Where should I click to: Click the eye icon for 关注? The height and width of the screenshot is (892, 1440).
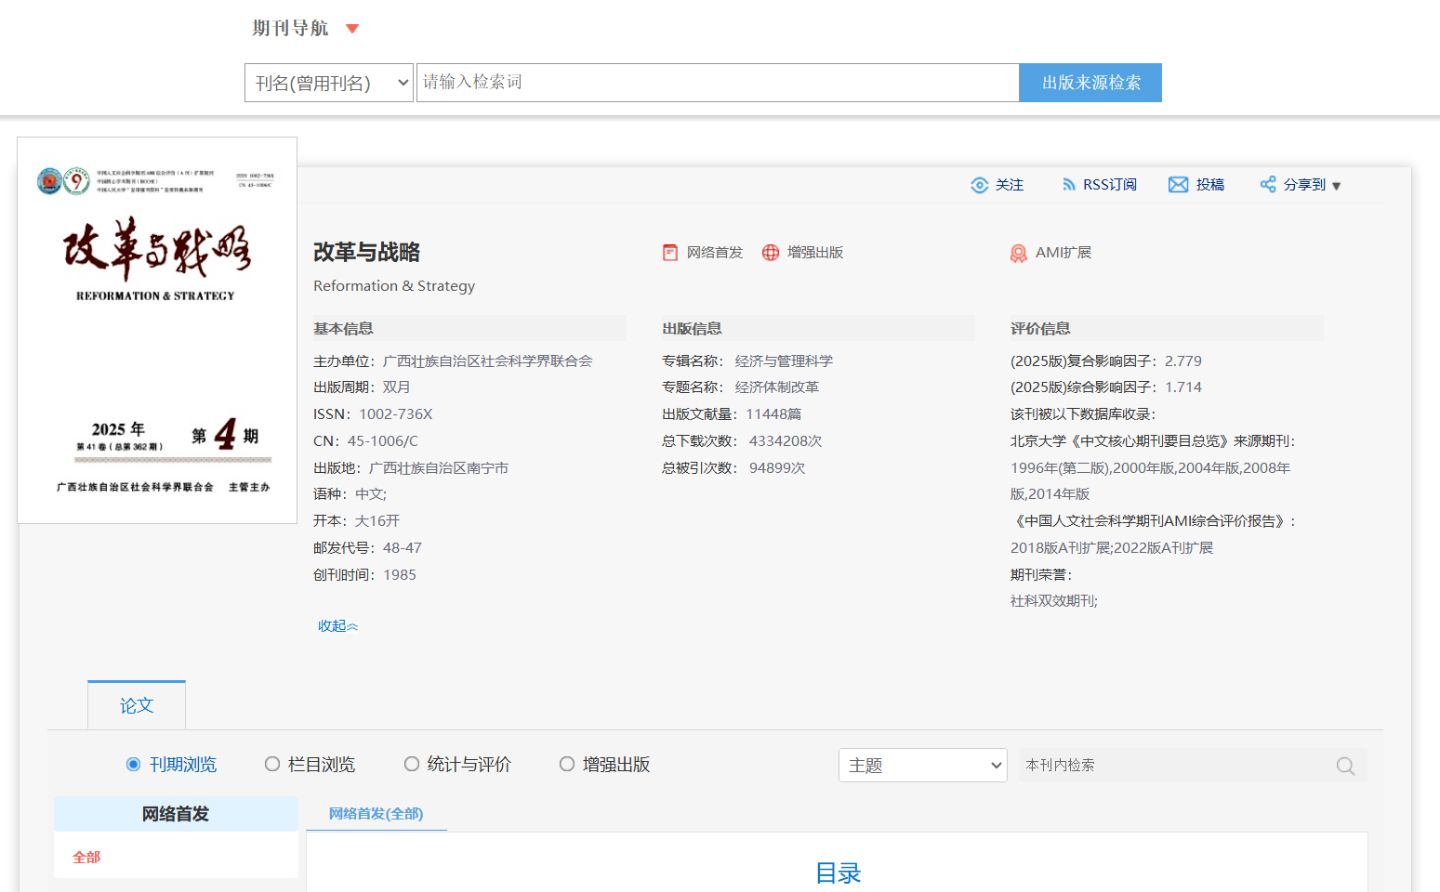point(979,185)
